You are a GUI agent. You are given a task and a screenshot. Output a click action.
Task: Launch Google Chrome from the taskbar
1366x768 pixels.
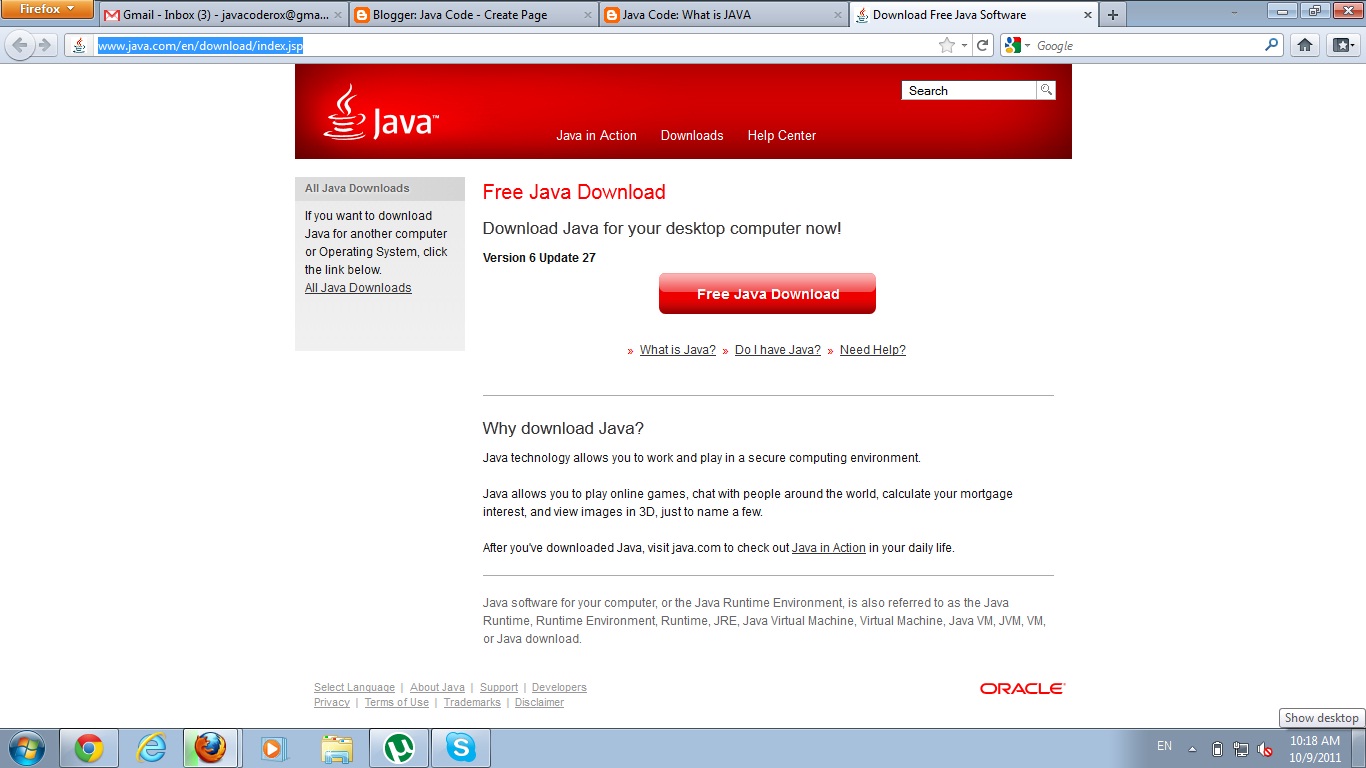tap(89, 747)
